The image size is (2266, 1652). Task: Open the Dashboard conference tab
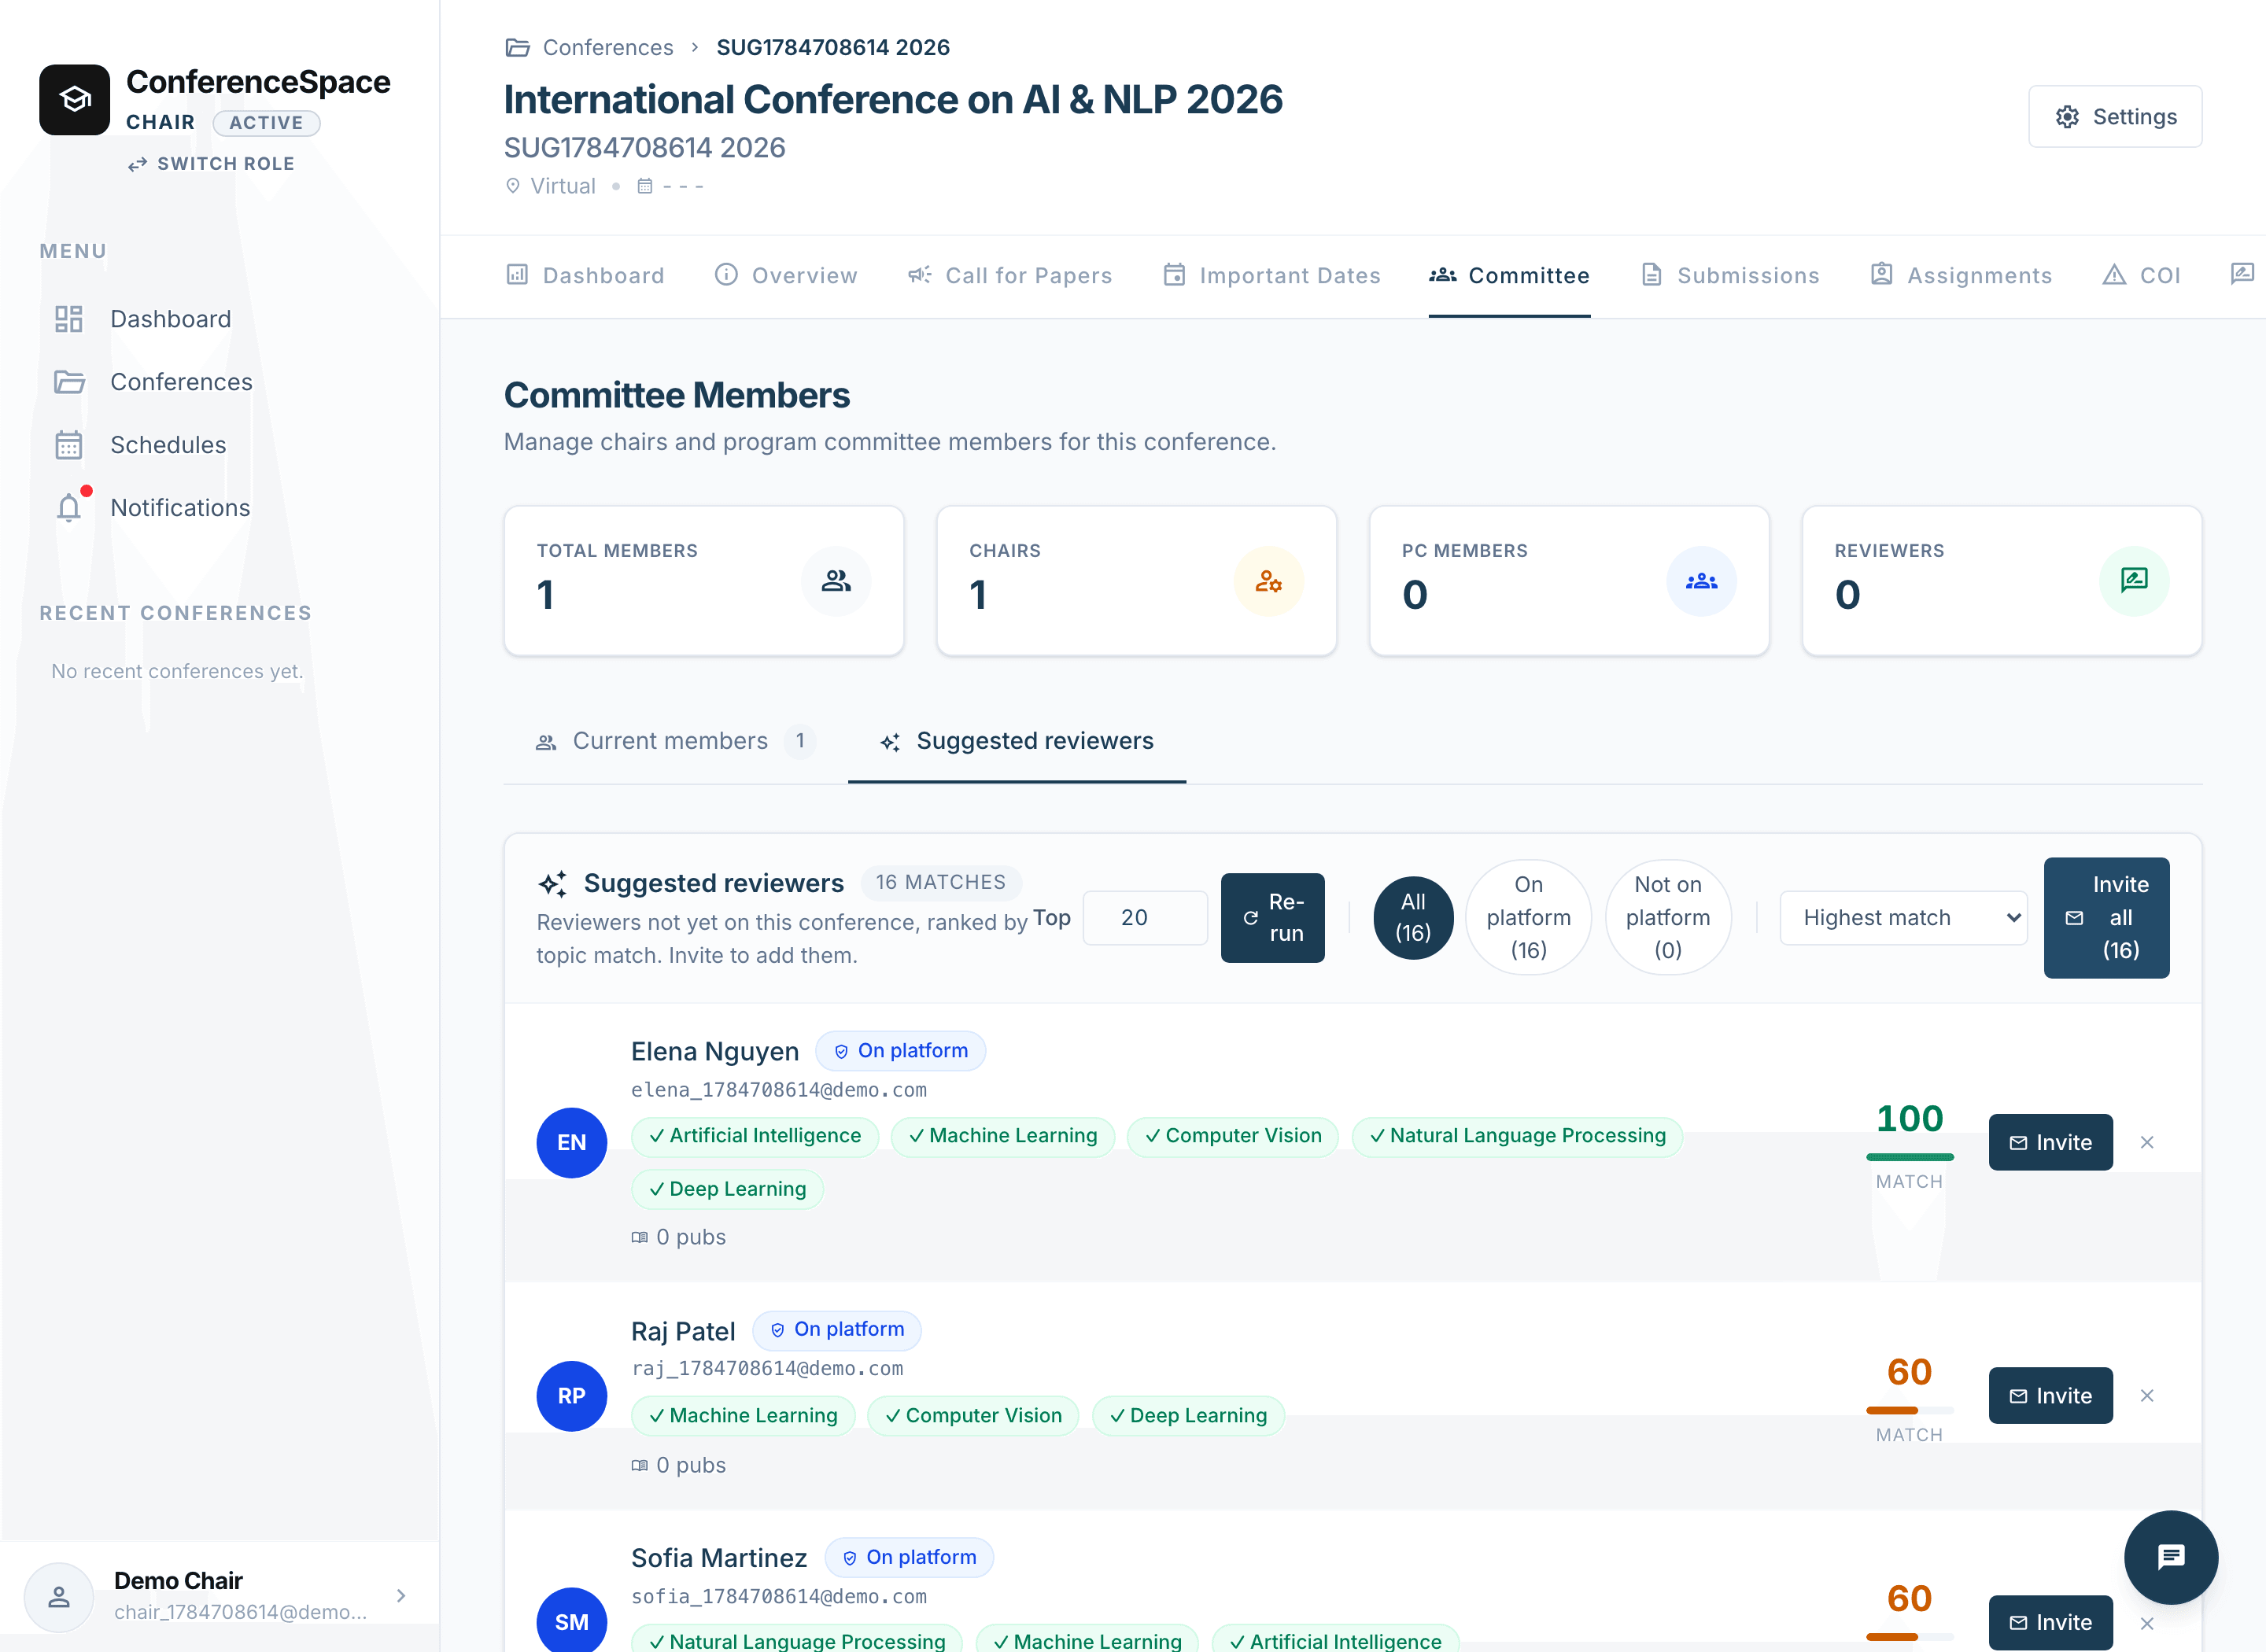coord(585,275)
